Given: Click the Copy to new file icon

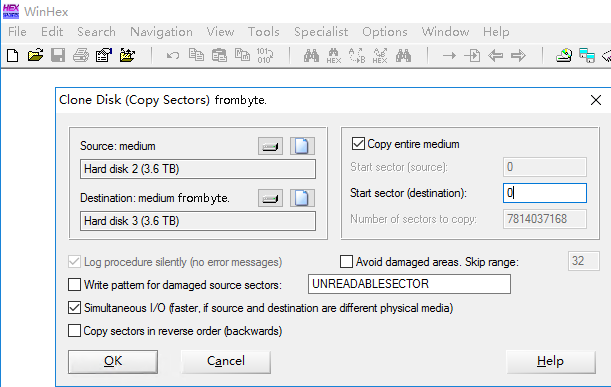Looking at the screenshot, I should coord(242,56).
